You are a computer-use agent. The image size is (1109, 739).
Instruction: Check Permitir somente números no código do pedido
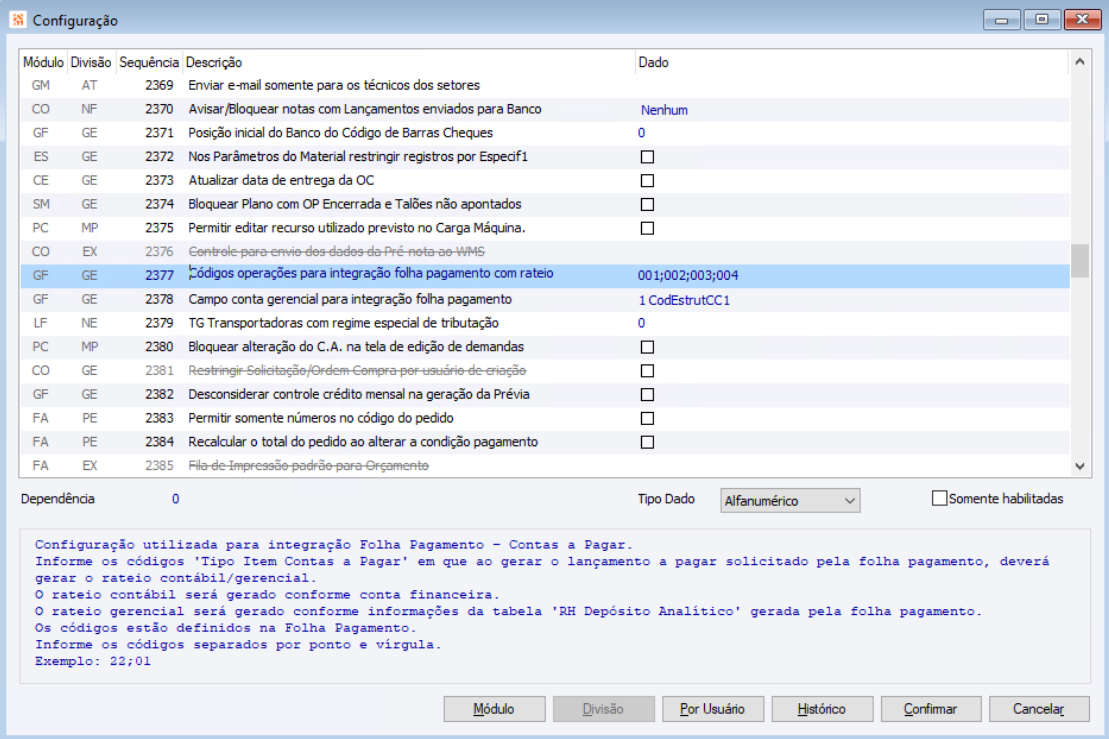point(646,419)
